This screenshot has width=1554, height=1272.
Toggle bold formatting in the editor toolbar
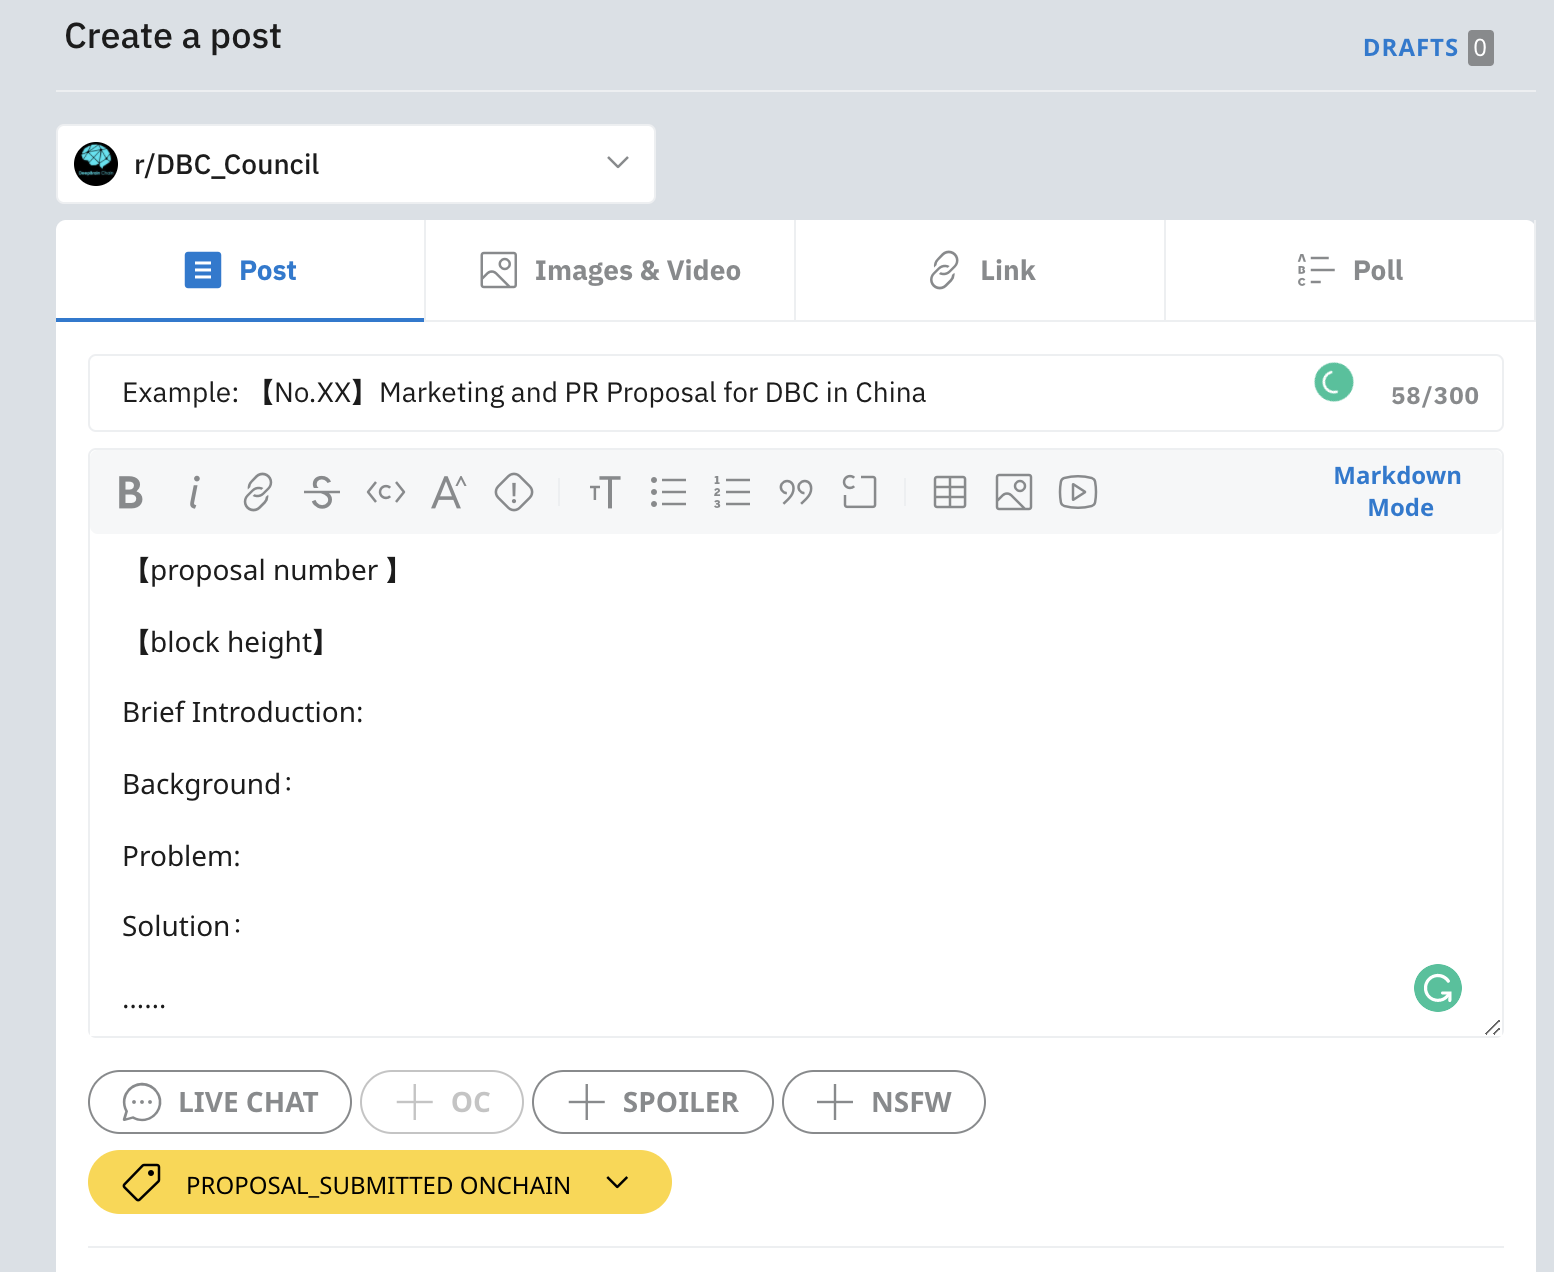point(130,492)
